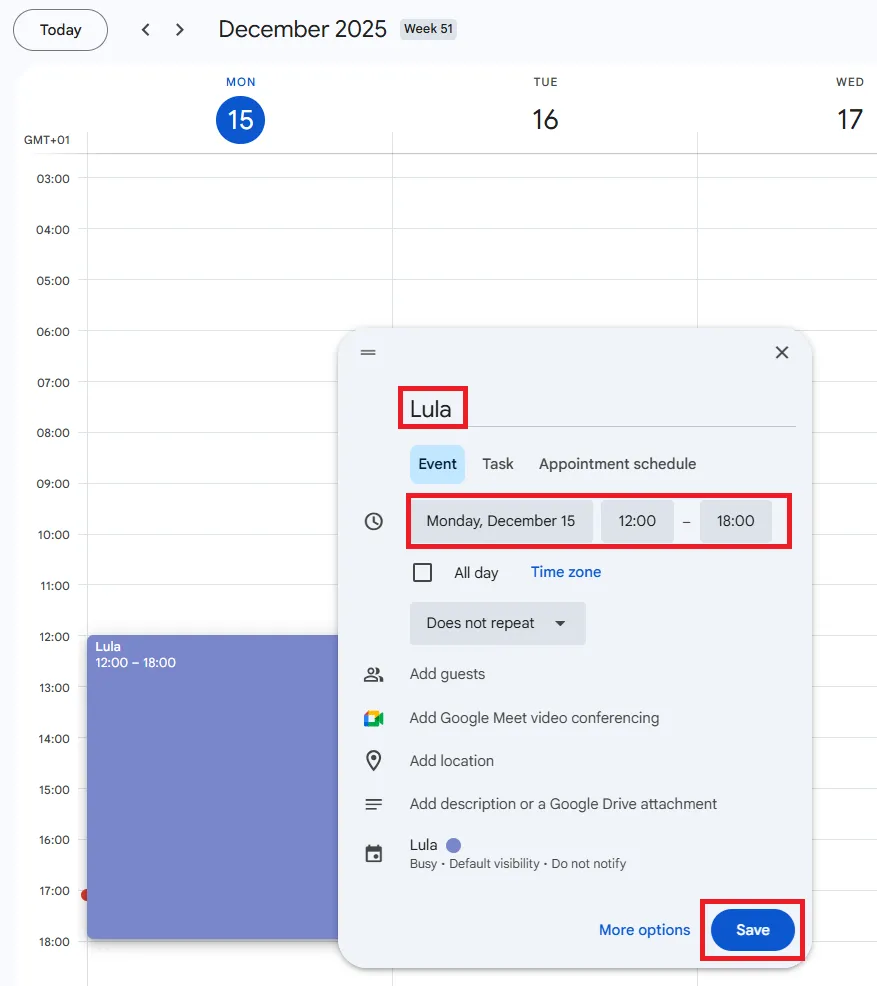Click the December 2025 heading
This screenshot has height=986, width=877.
coord(302,29)
